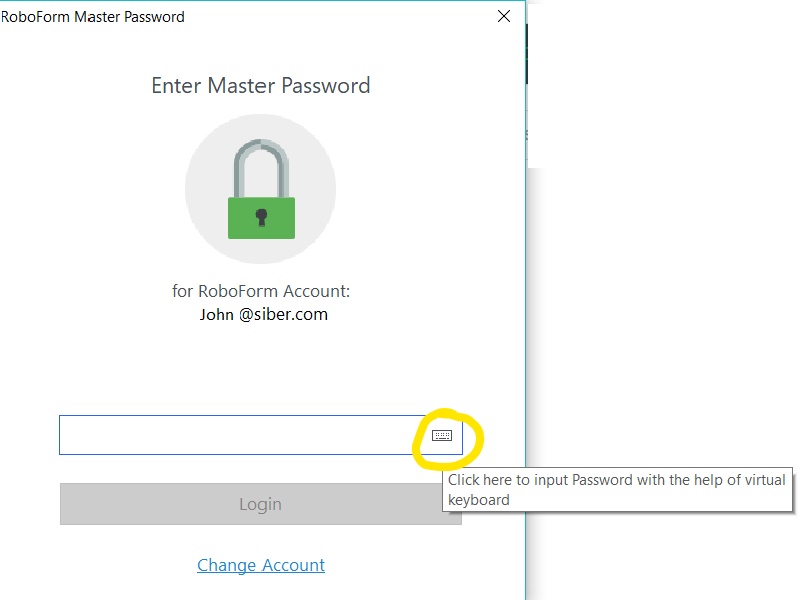Click the silver shackle of the padlock
The width and height of the screenshot is (812, 600).
[x=262, y=168]
